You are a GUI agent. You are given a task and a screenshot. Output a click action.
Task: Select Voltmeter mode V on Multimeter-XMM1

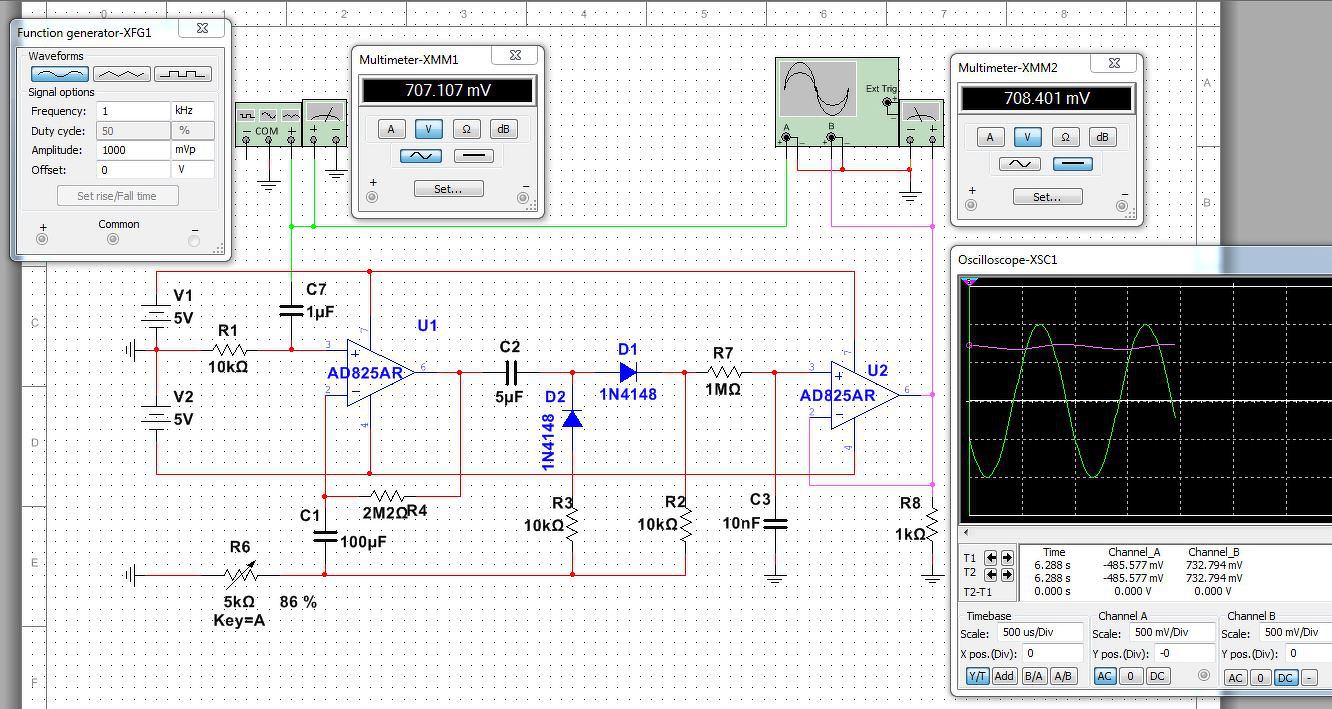pyautogui.click(x=429, y=129)
